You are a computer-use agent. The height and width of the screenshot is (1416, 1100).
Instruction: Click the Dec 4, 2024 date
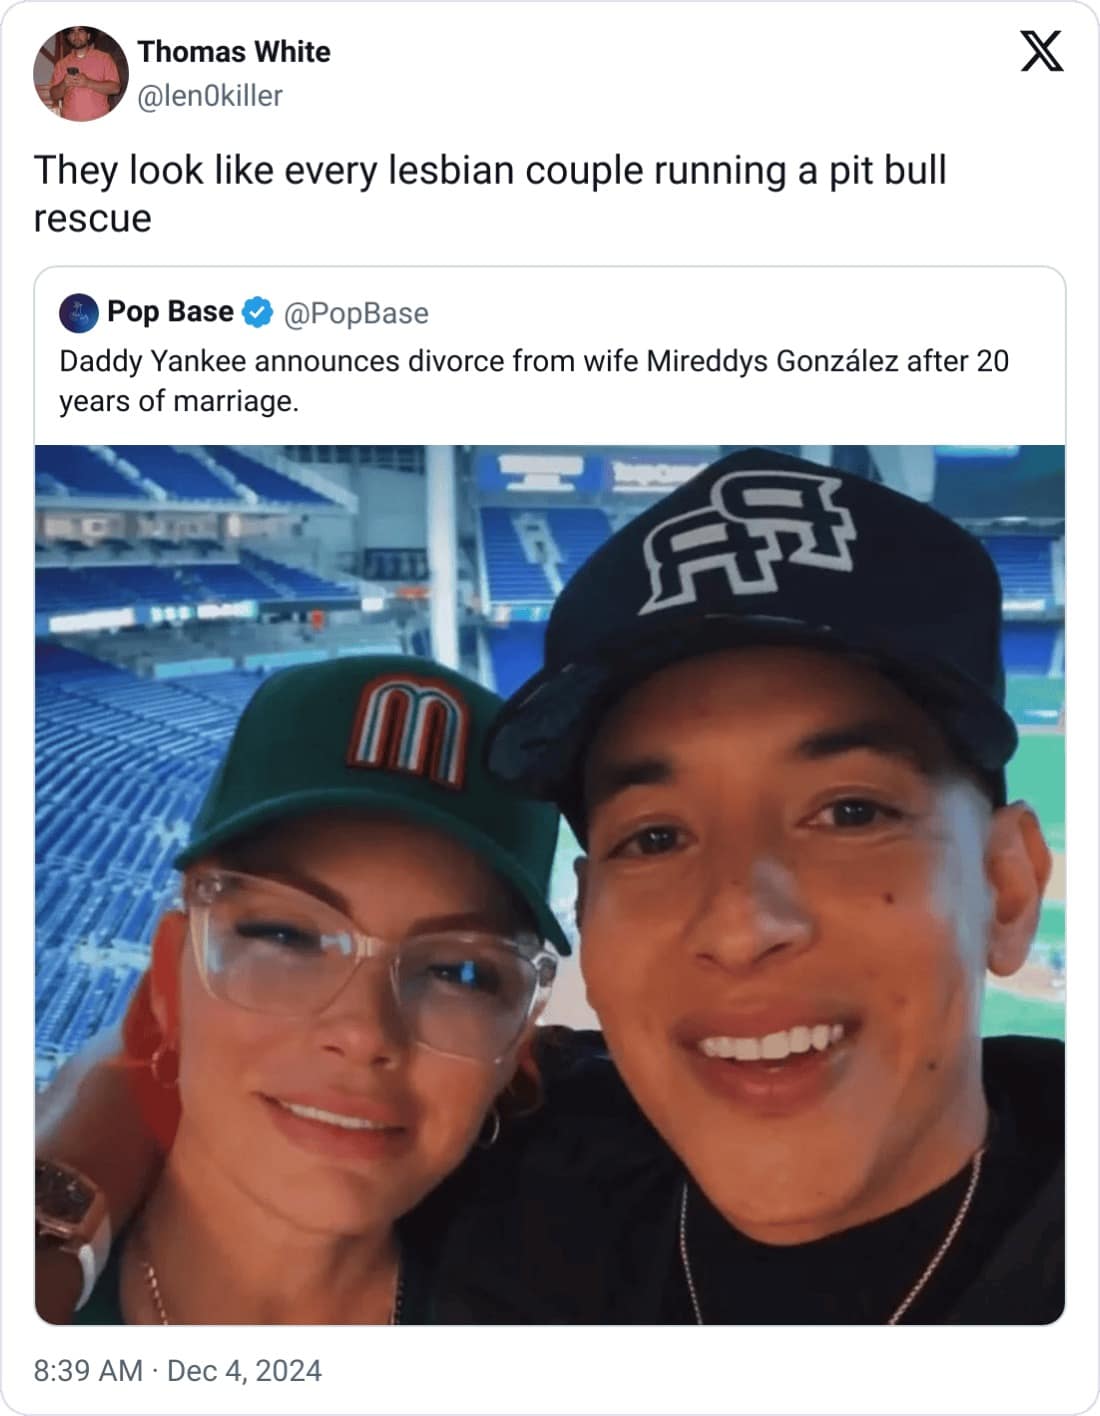point(244,1370)
